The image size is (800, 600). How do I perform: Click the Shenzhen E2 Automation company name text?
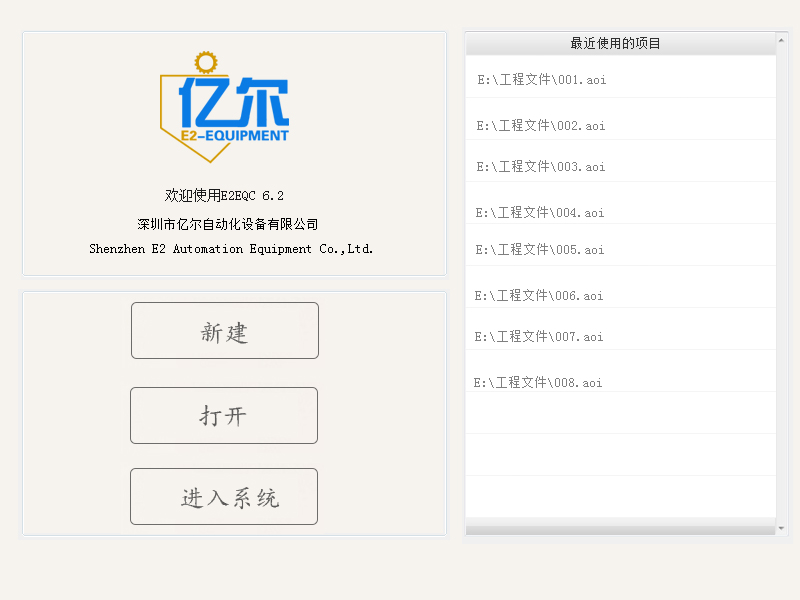pos(232,249)
